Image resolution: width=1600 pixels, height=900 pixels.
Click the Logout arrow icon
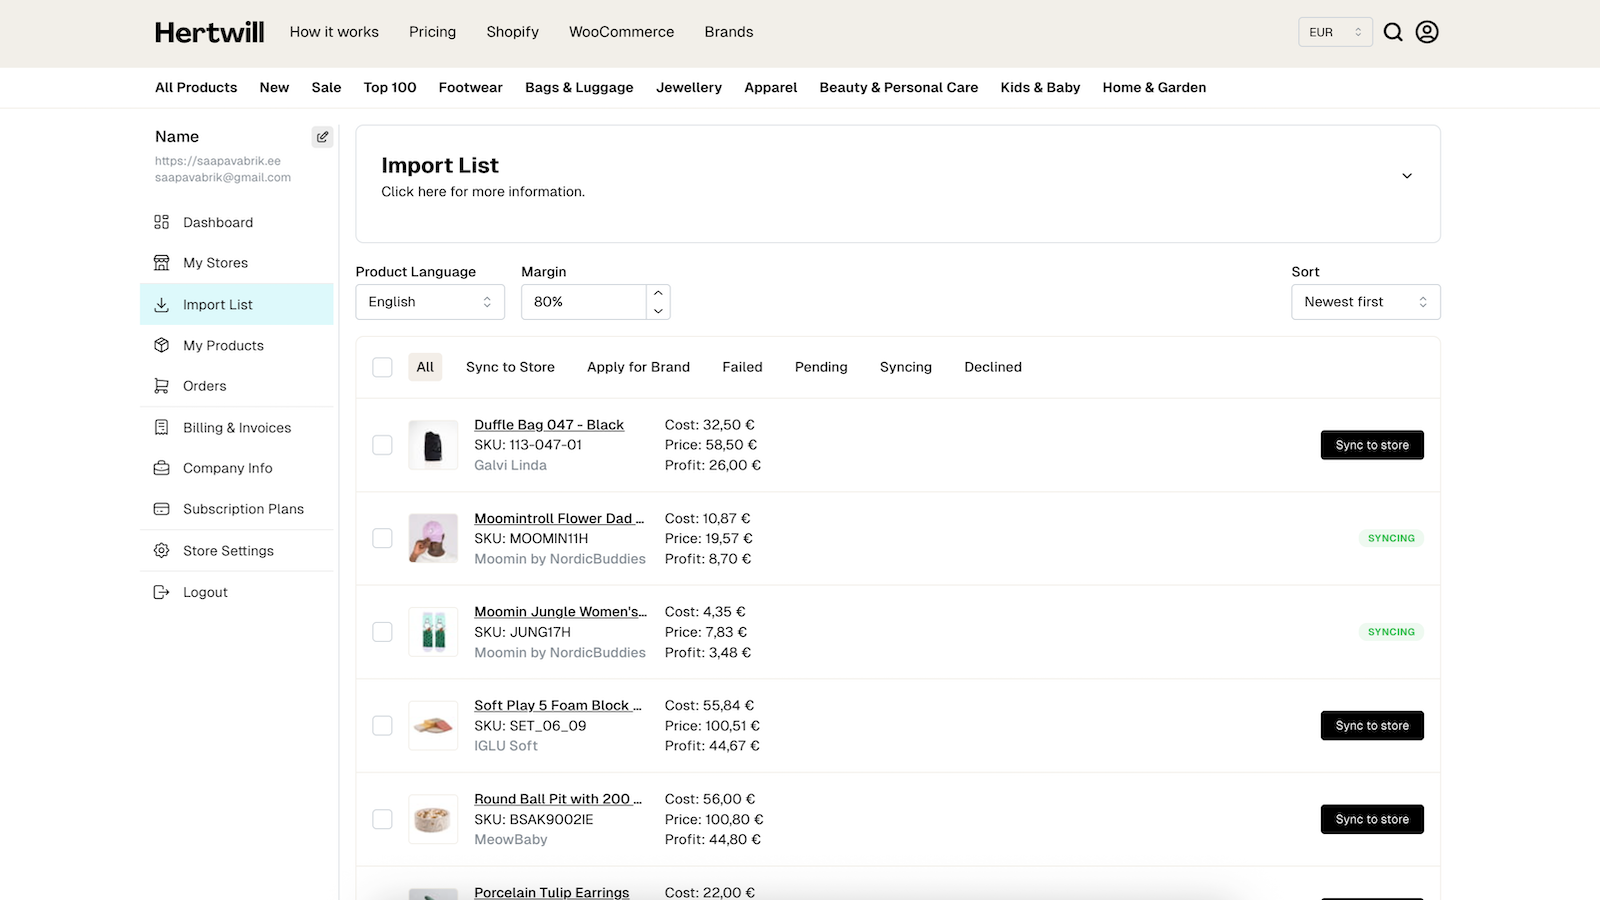point(161,592)
